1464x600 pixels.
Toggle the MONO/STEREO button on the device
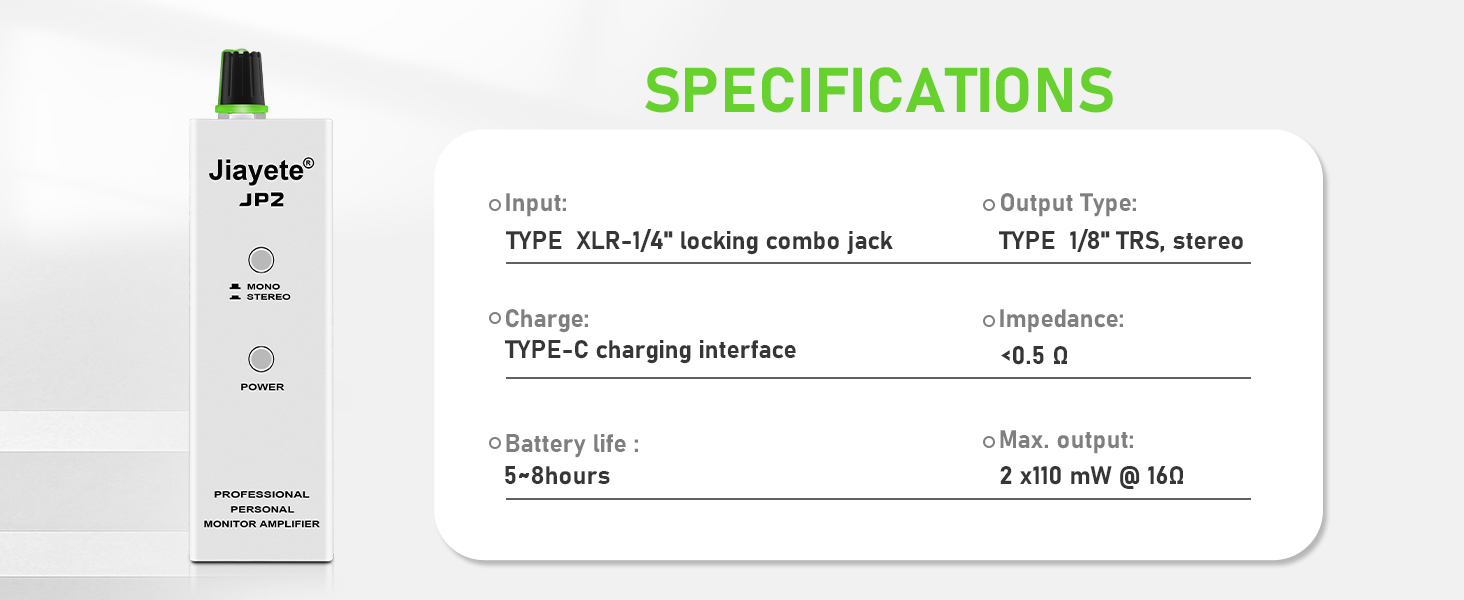click(261, 260)
